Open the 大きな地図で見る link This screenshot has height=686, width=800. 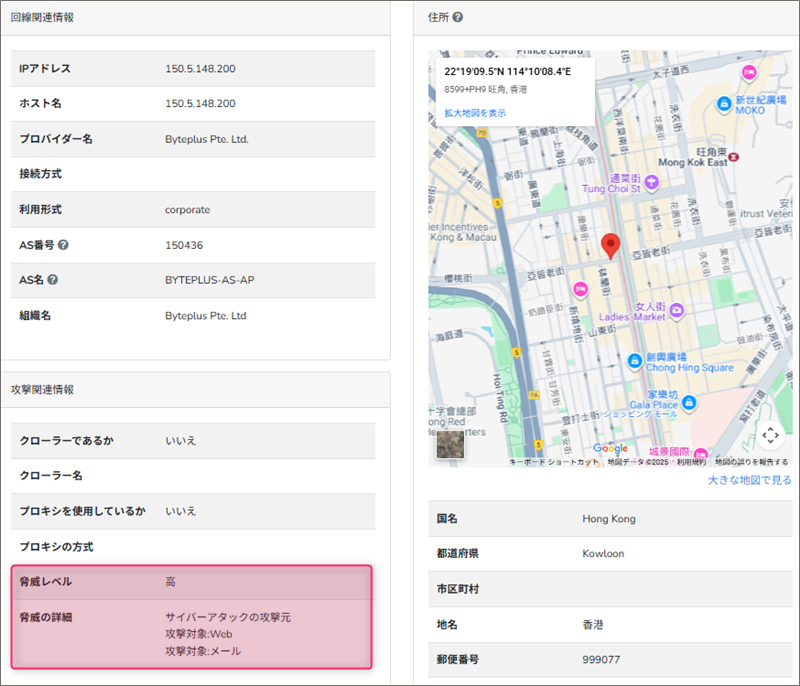pos(749,481)
